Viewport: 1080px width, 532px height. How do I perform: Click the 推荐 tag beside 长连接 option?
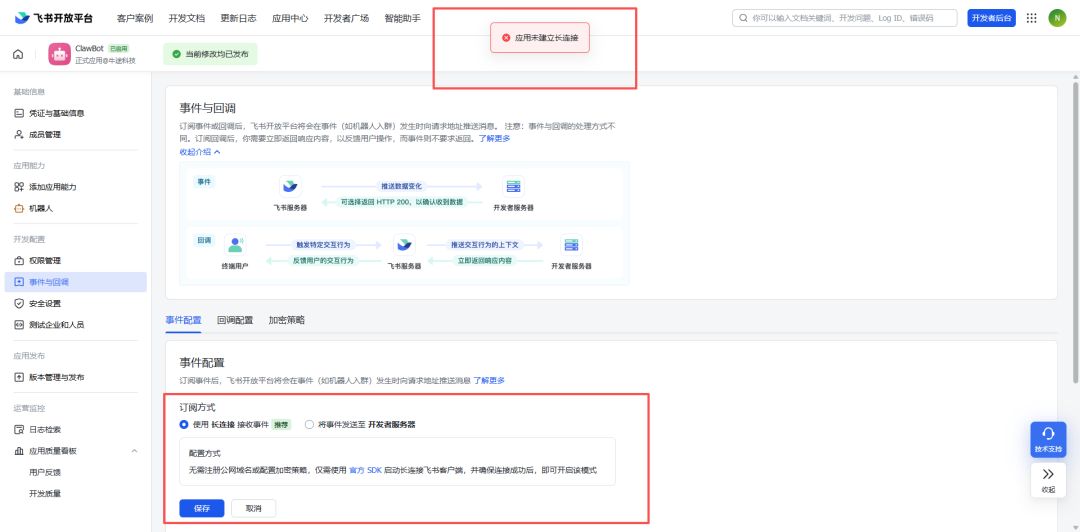click(280, 424)
